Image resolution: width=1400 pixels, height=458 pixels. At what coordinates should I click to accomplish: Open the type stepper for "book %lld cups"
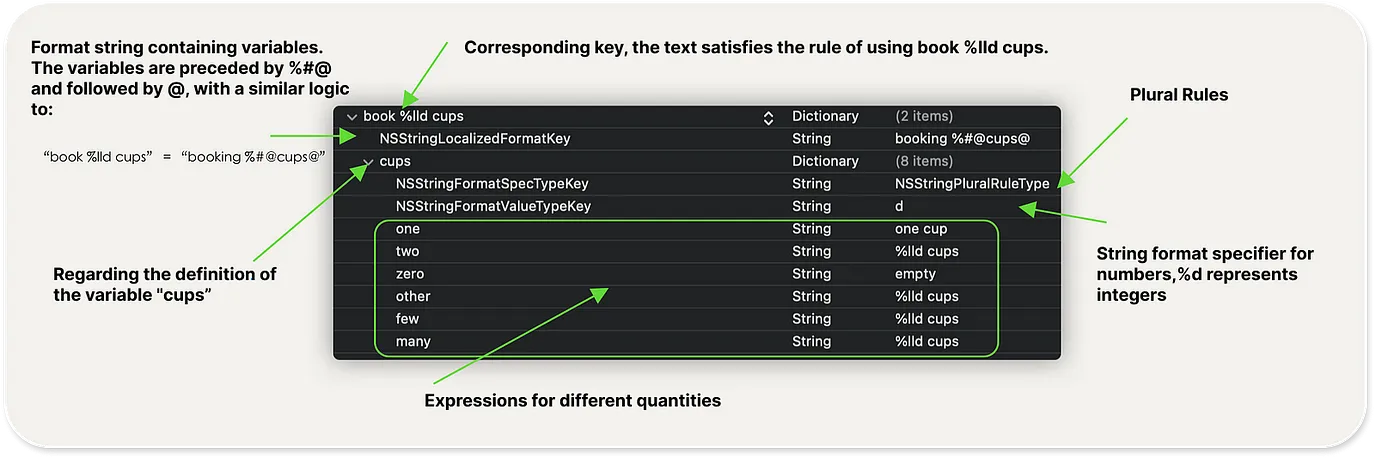768,118
